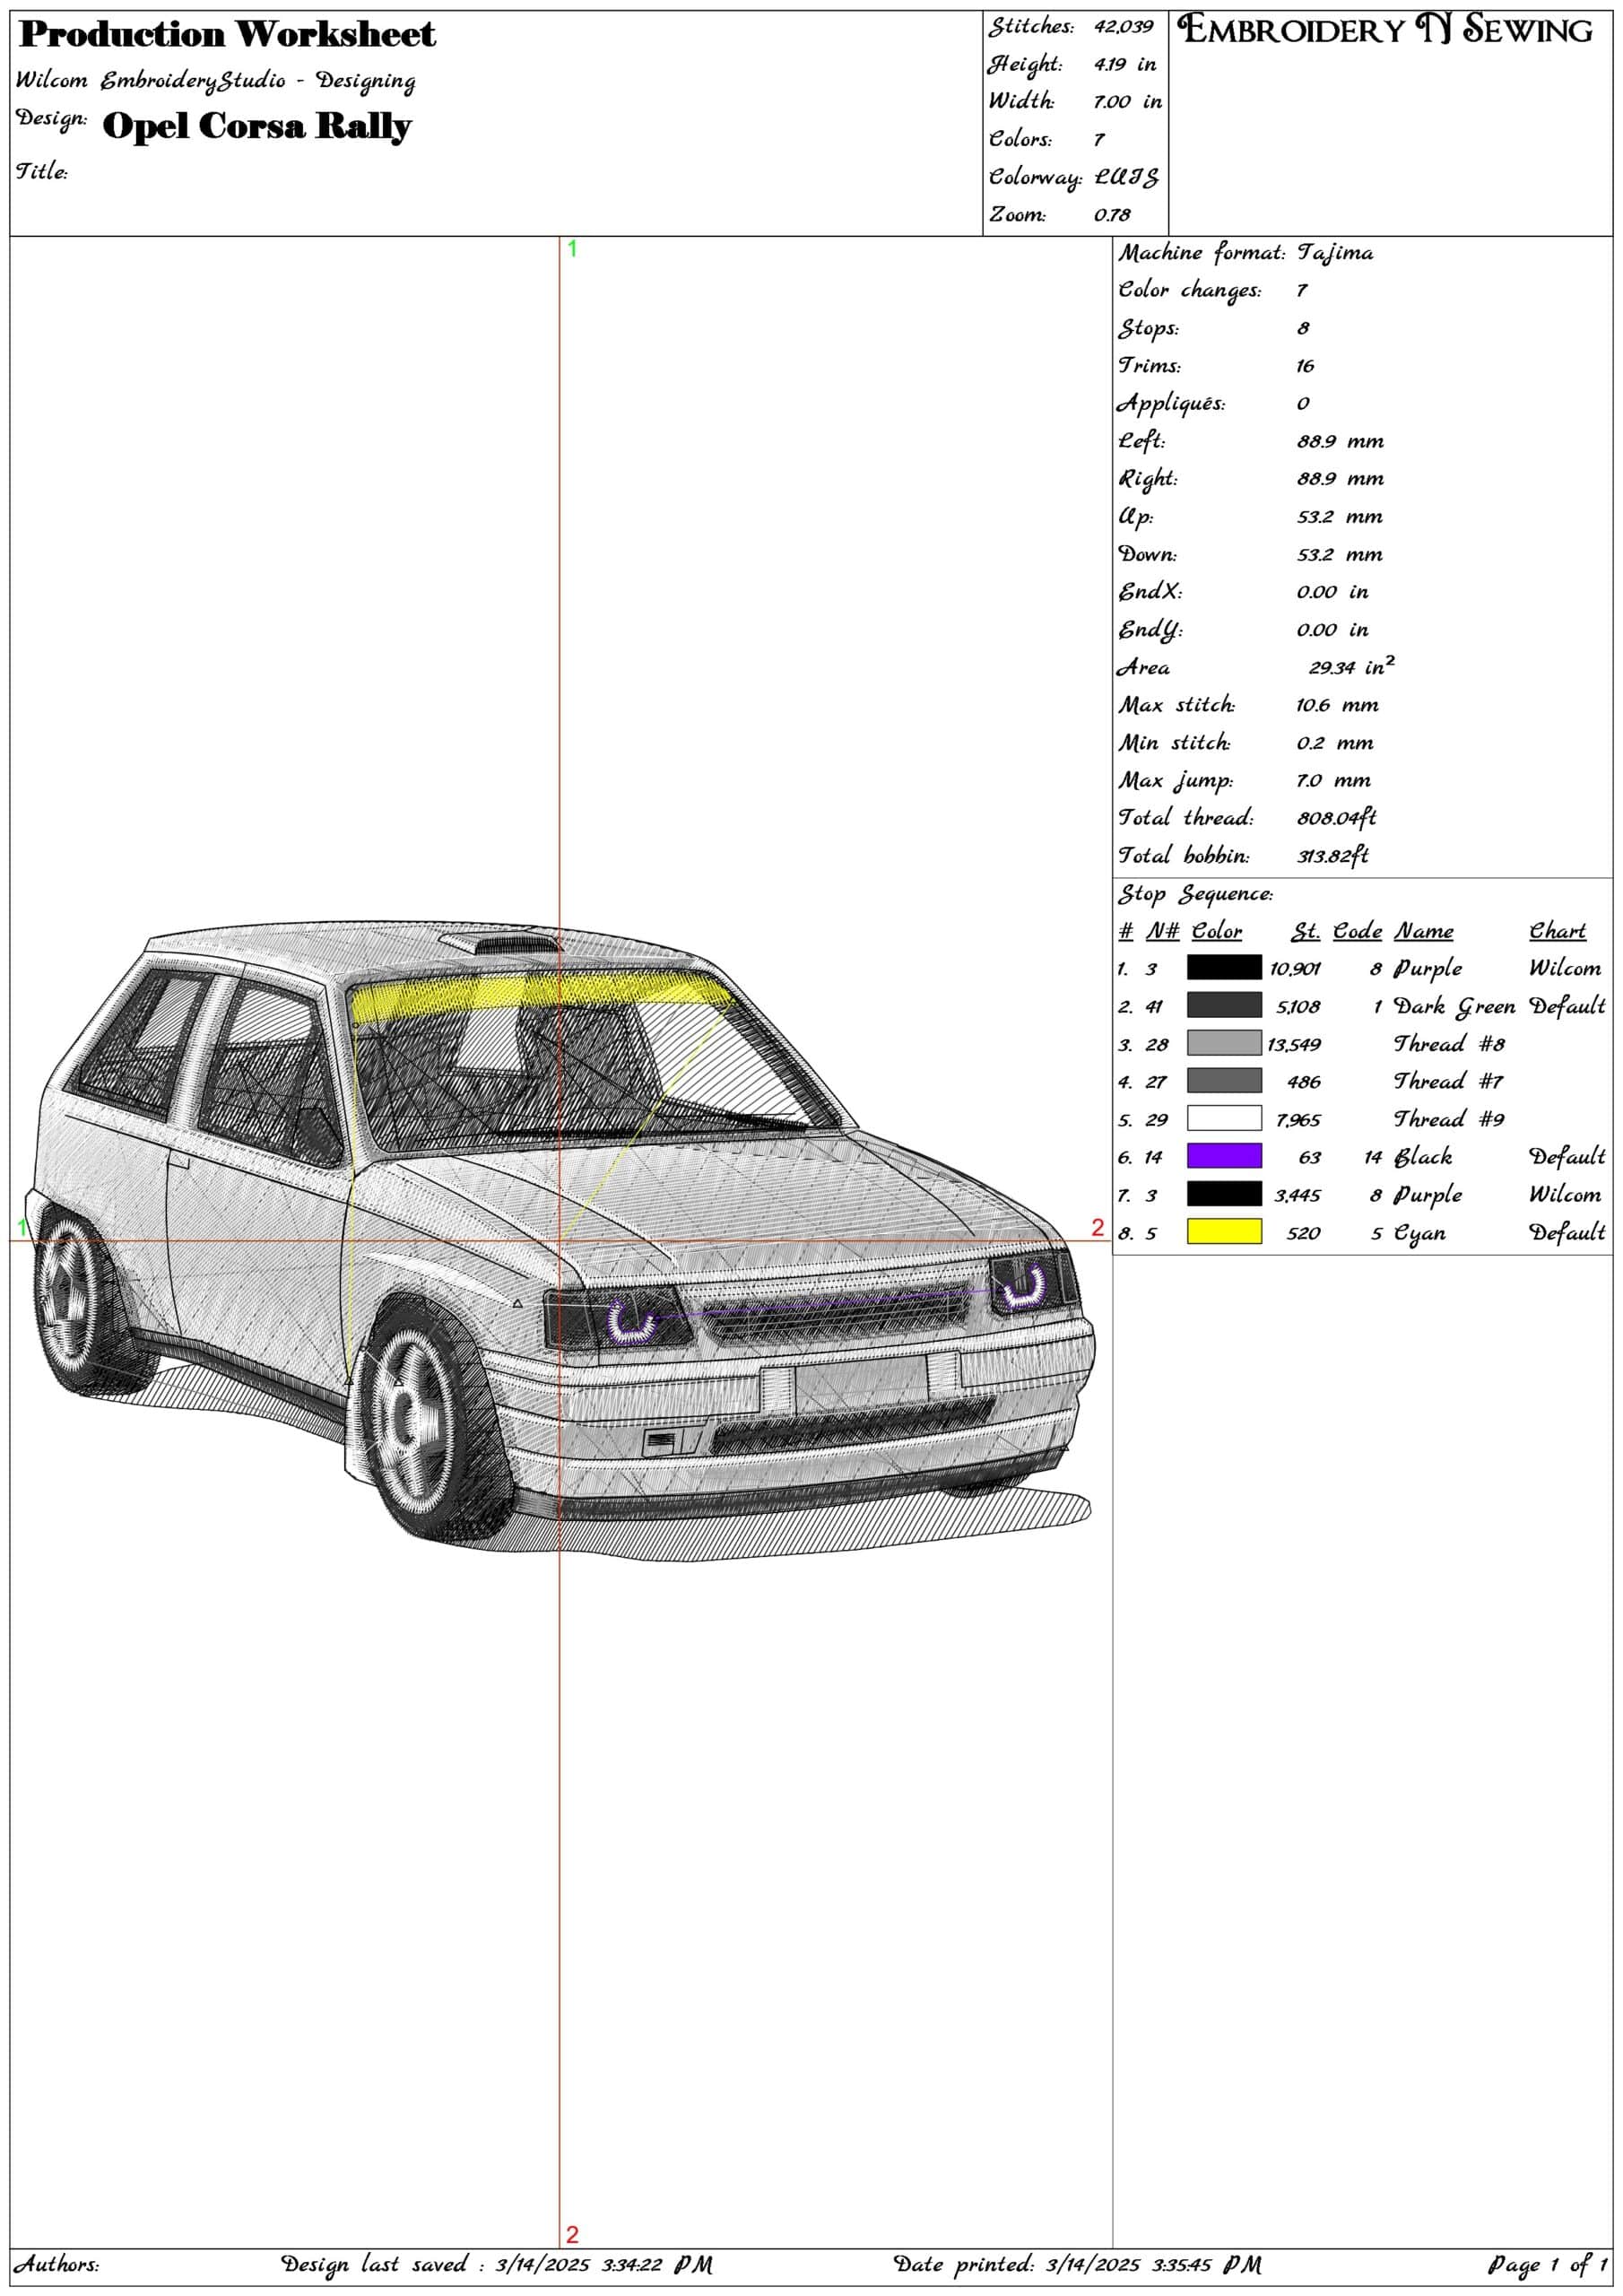1623x2296 pixels.
Task: Click the light gray Thread #8 swatch
Action: click(1224, 1043)
